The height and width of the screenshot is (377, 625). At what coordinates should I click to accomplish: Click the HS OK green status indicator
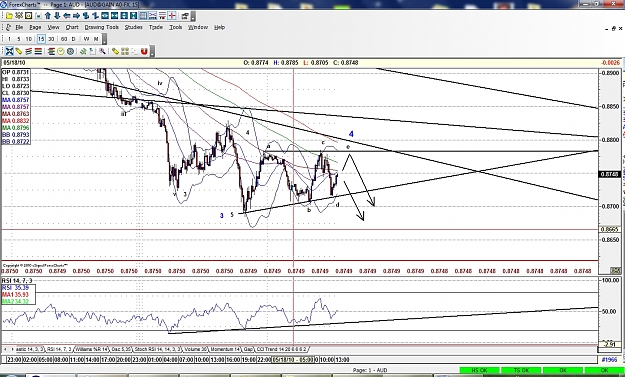tap(479, 370)
